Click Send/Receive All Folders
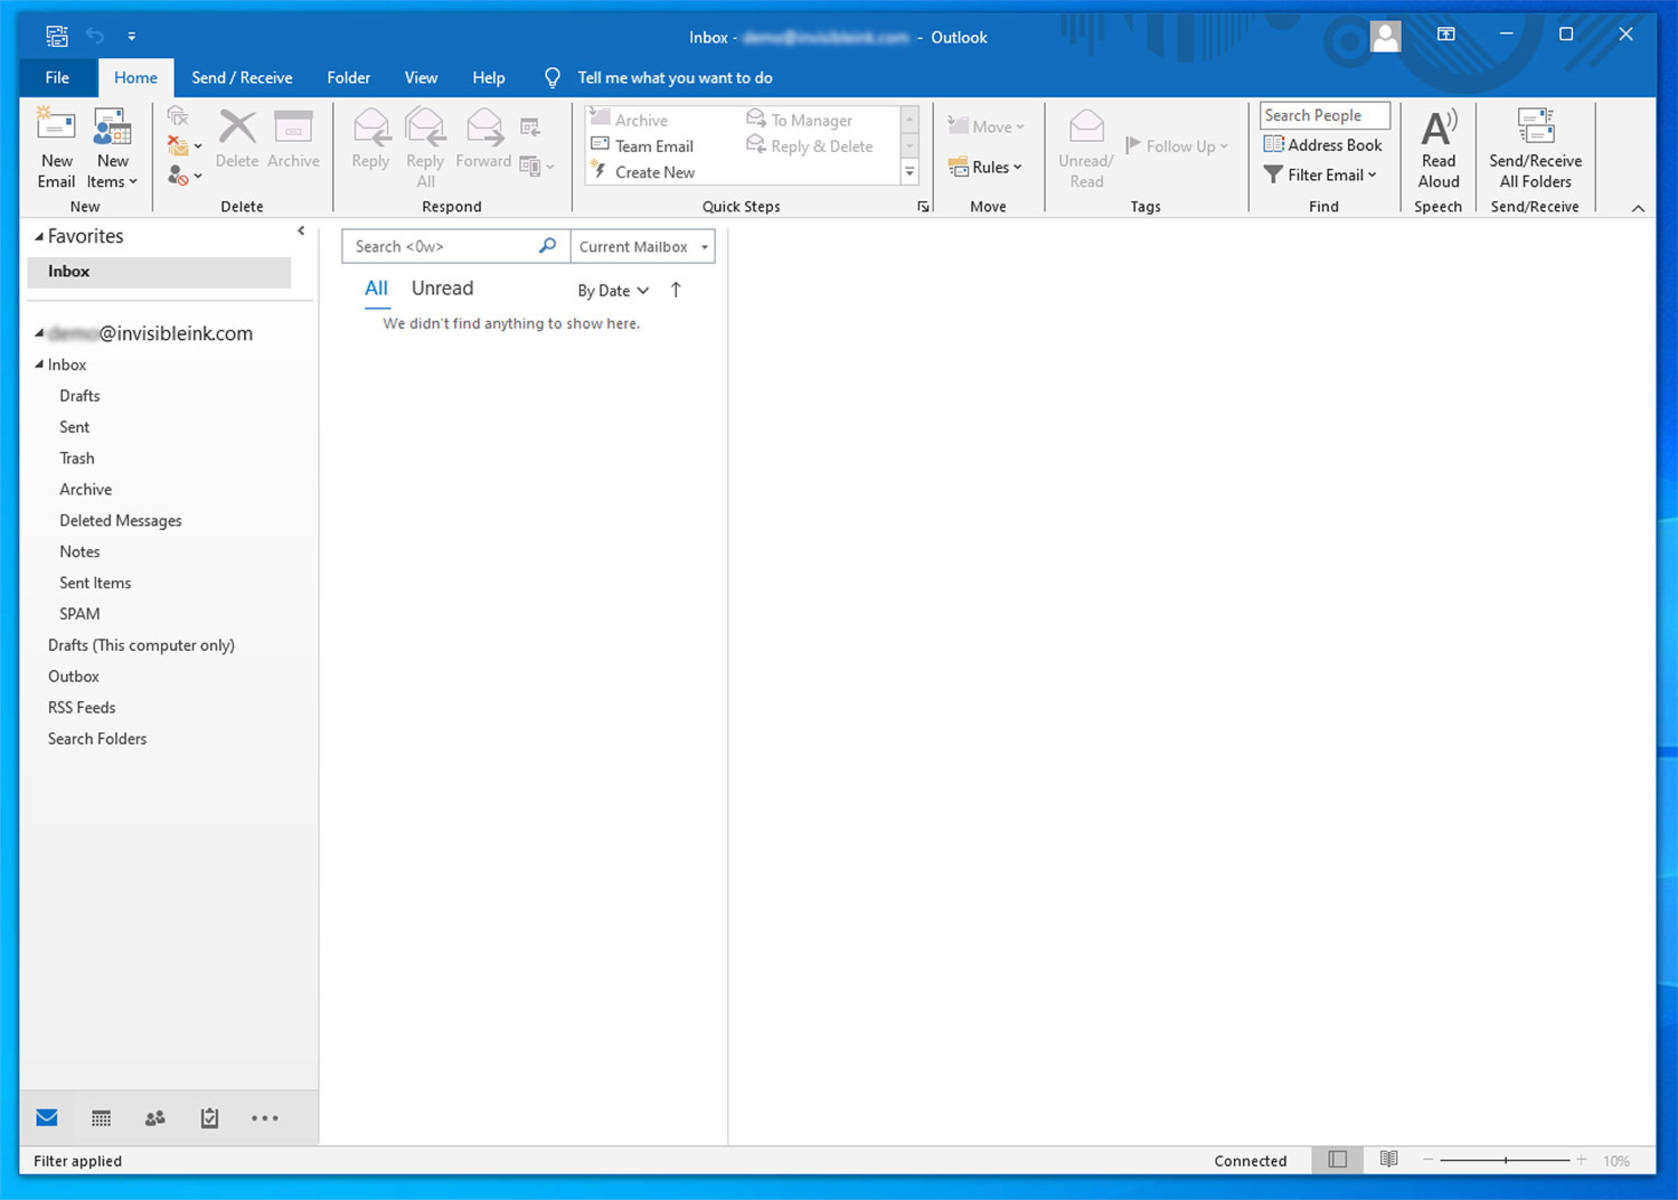The width and height of the screenshot is (1678, 1200). (x=1535, y=148)
